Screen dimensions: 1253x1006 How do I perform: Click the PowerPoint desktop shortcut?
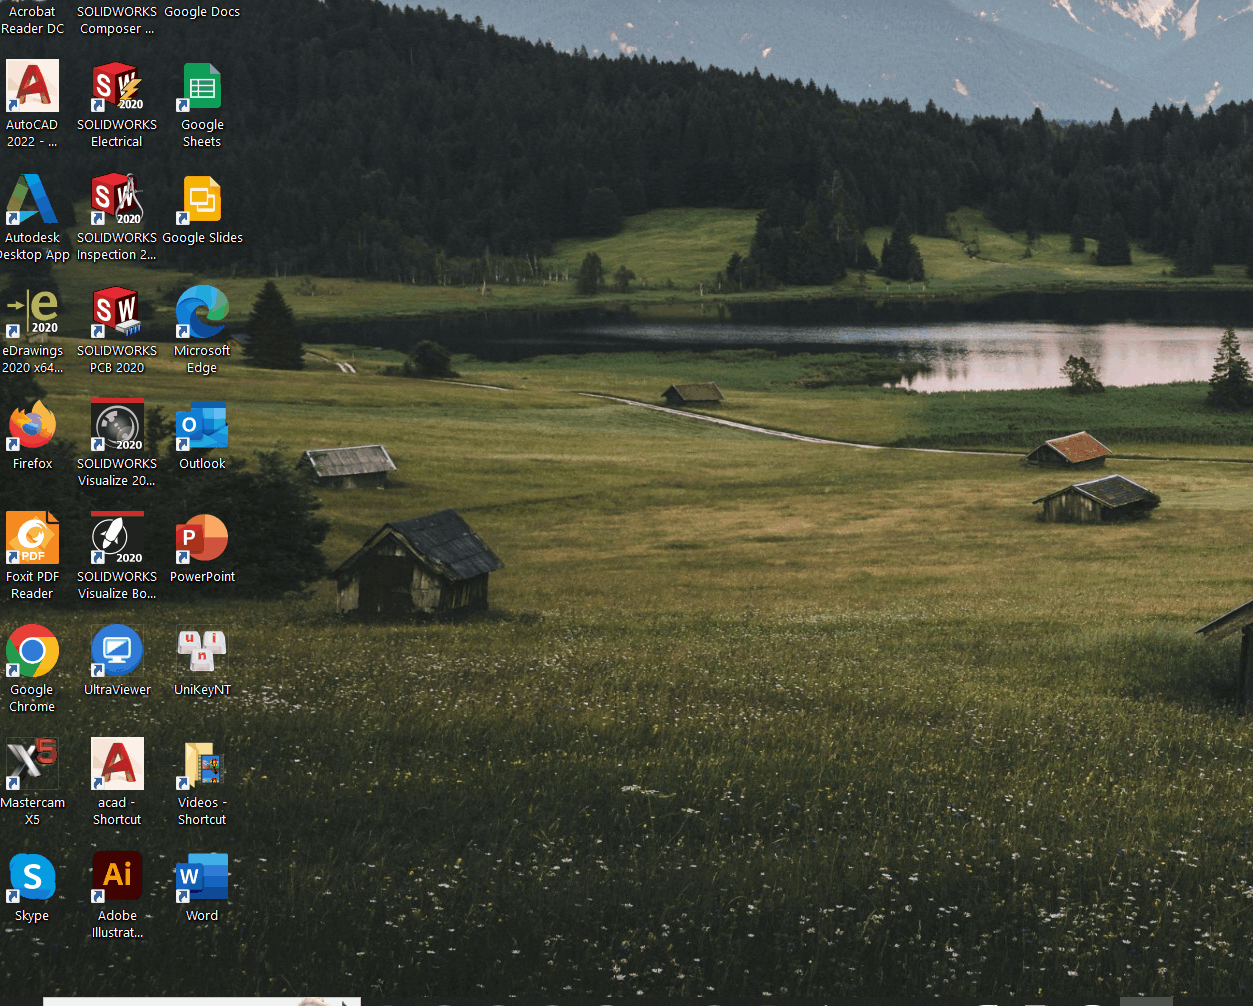pyautogui.click(x=202, y=539)
